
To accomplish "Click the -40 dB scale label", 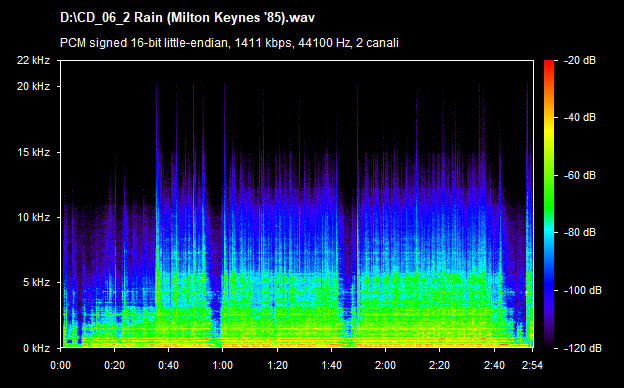I will coord(580,117).
